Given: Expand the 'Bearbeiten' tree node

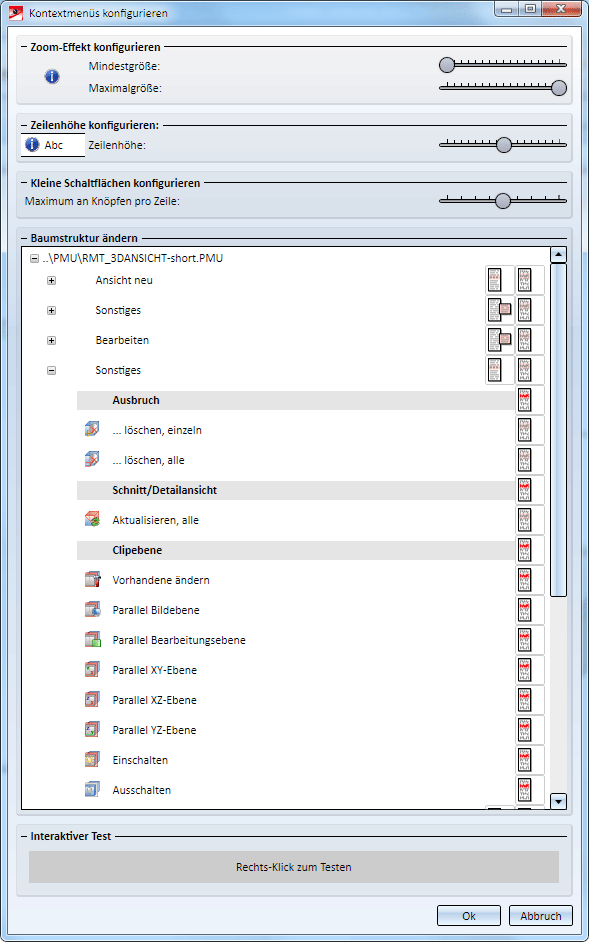Looking at the screenshot, I should [x=52, y=341].
